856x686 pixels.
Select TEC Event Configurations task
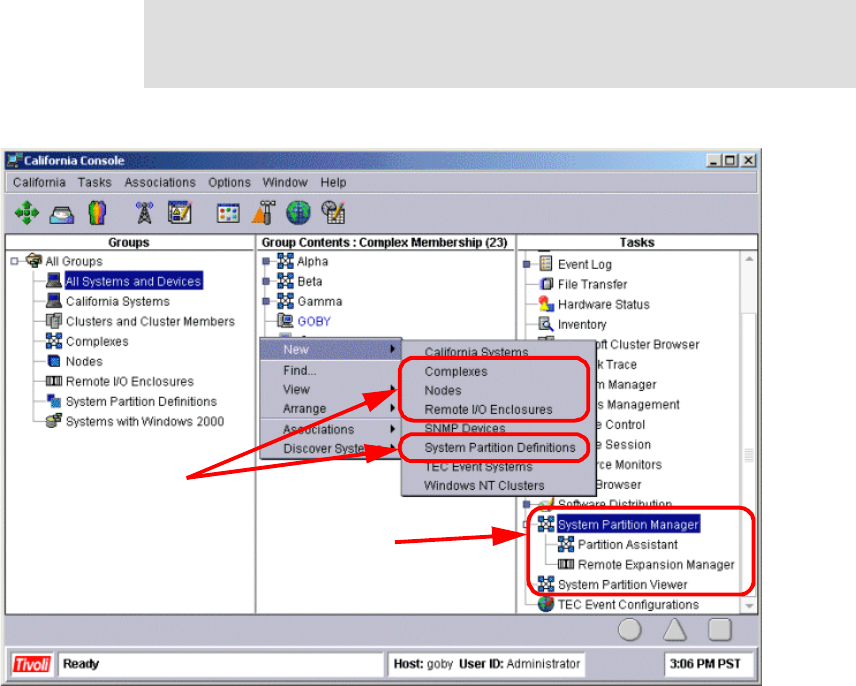[x=628, y=605]
